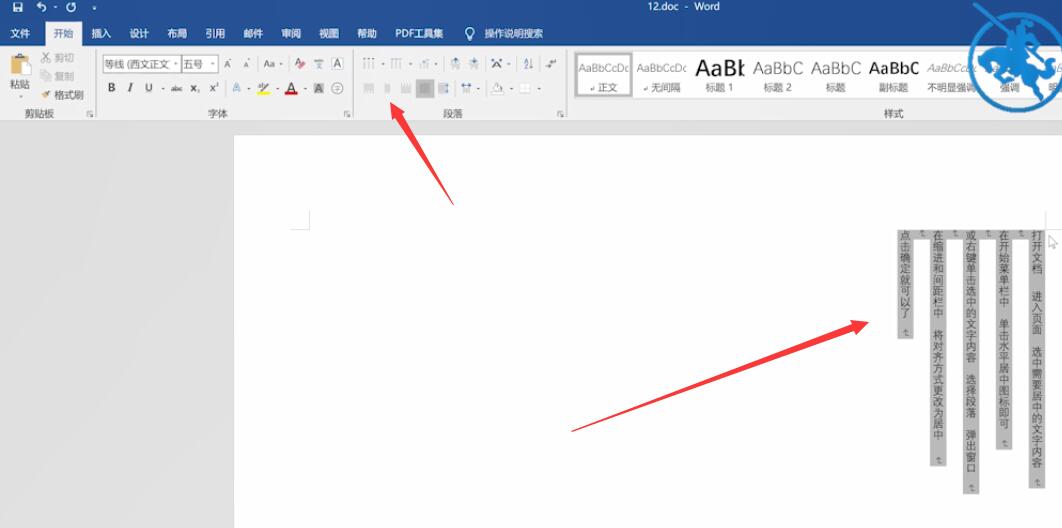Viewport: 1062px width, 528px height.
Task: Toggle Underline formatting
Action: pos(148,88)
